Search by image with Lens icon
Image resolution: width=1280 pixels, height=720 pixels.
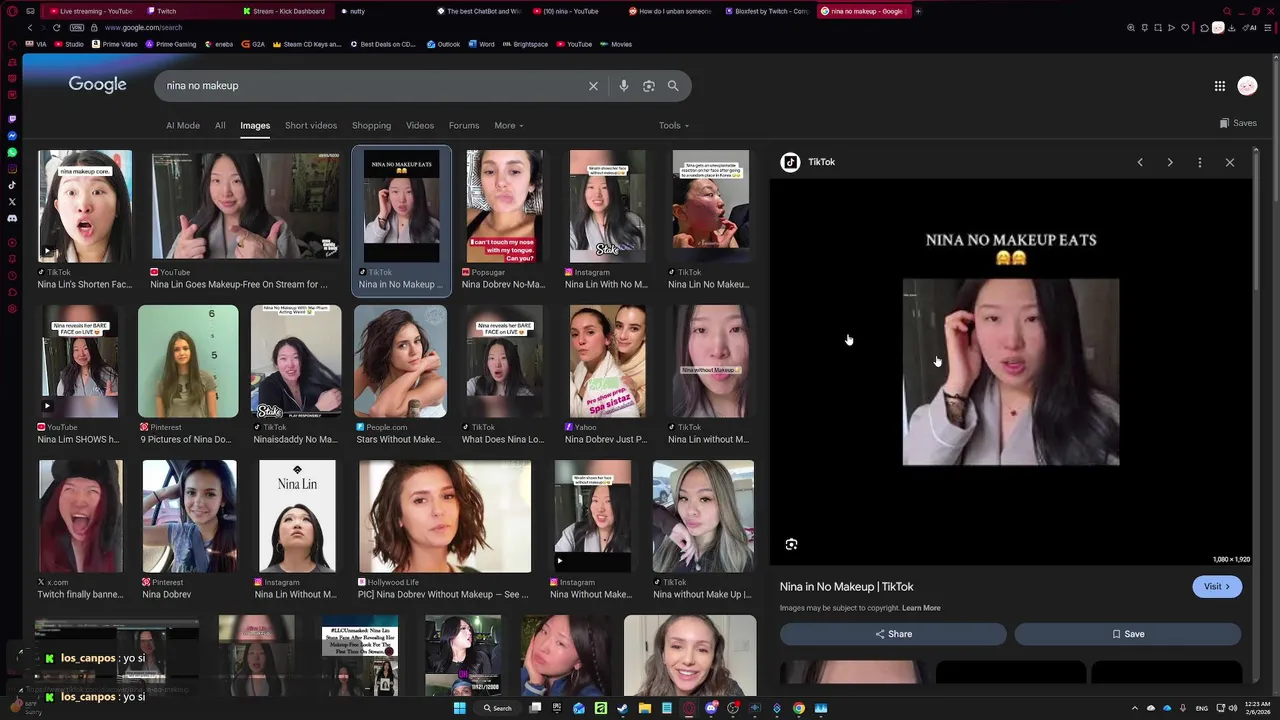(x=649, y=86)
